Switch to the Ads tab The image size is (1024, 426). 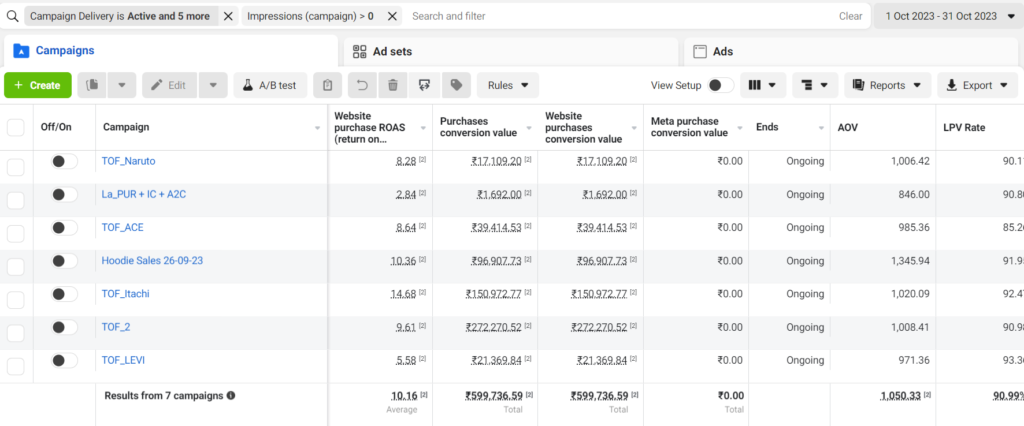coord(852,51)
